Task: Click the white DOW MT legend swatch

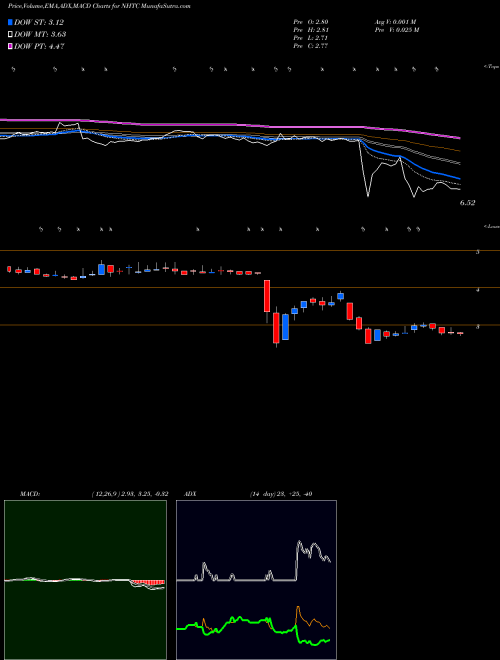Action: [11, 35]
